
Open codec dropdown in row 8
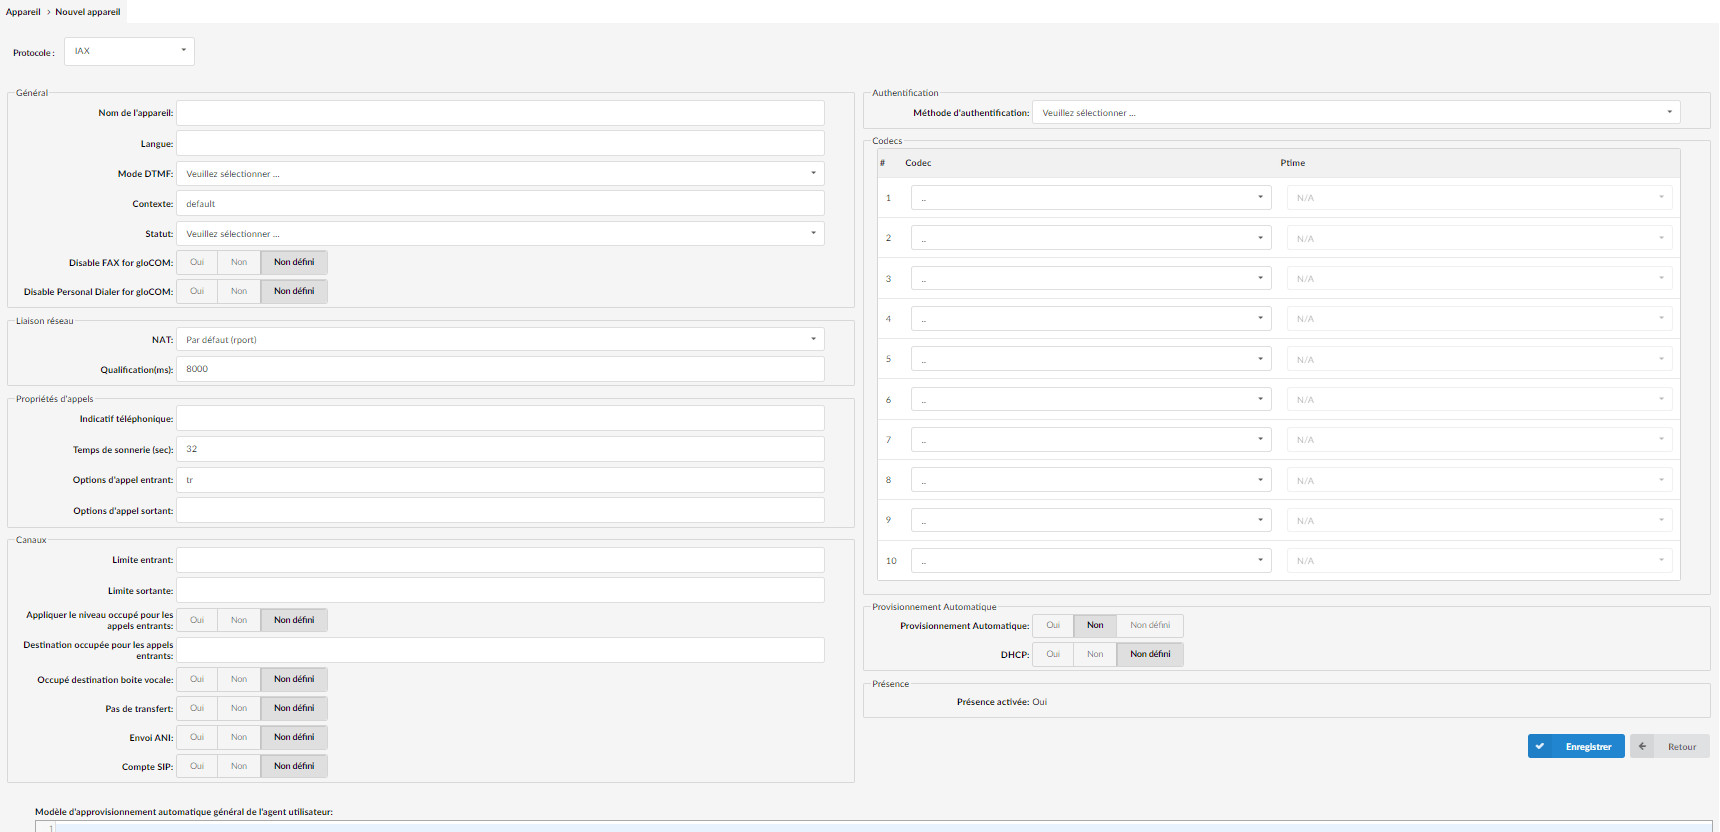[1091, 480]
